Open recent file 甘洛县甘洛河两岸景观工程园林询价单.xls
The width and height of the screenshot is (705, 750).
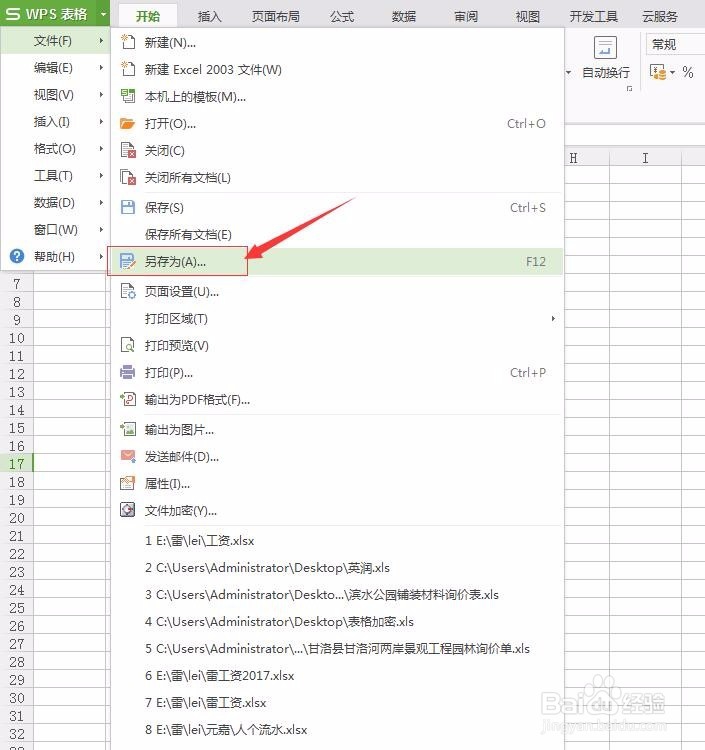click(337, 649)
